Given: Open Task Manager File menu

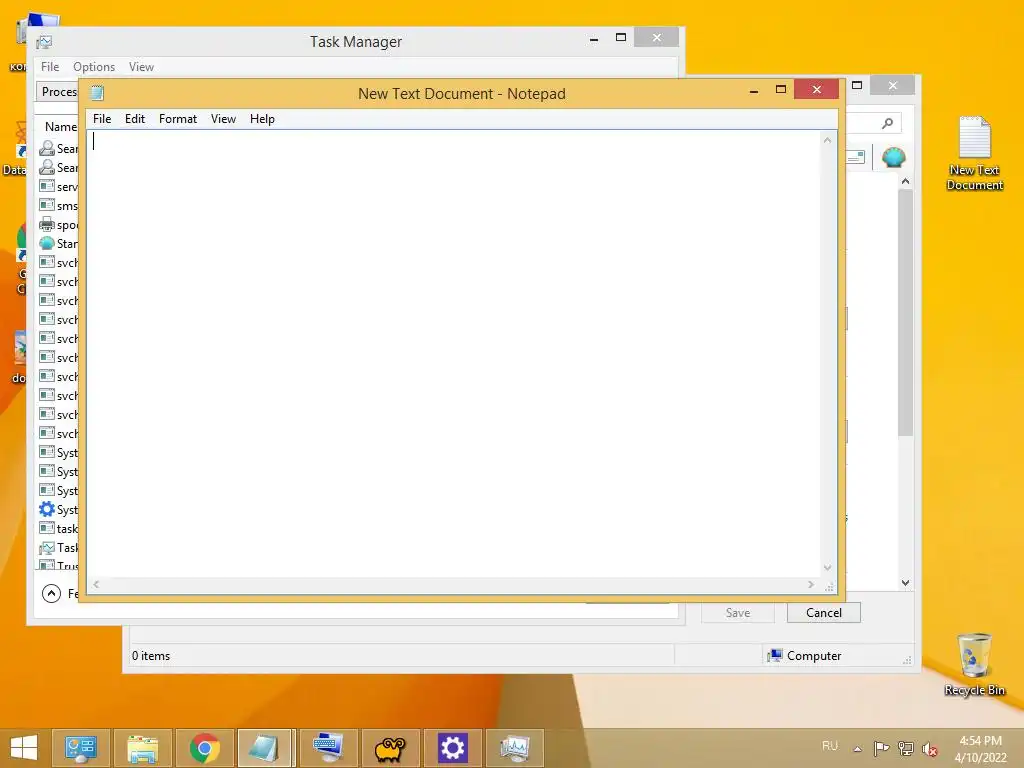Looking at the screenshot, I should 50,67.
